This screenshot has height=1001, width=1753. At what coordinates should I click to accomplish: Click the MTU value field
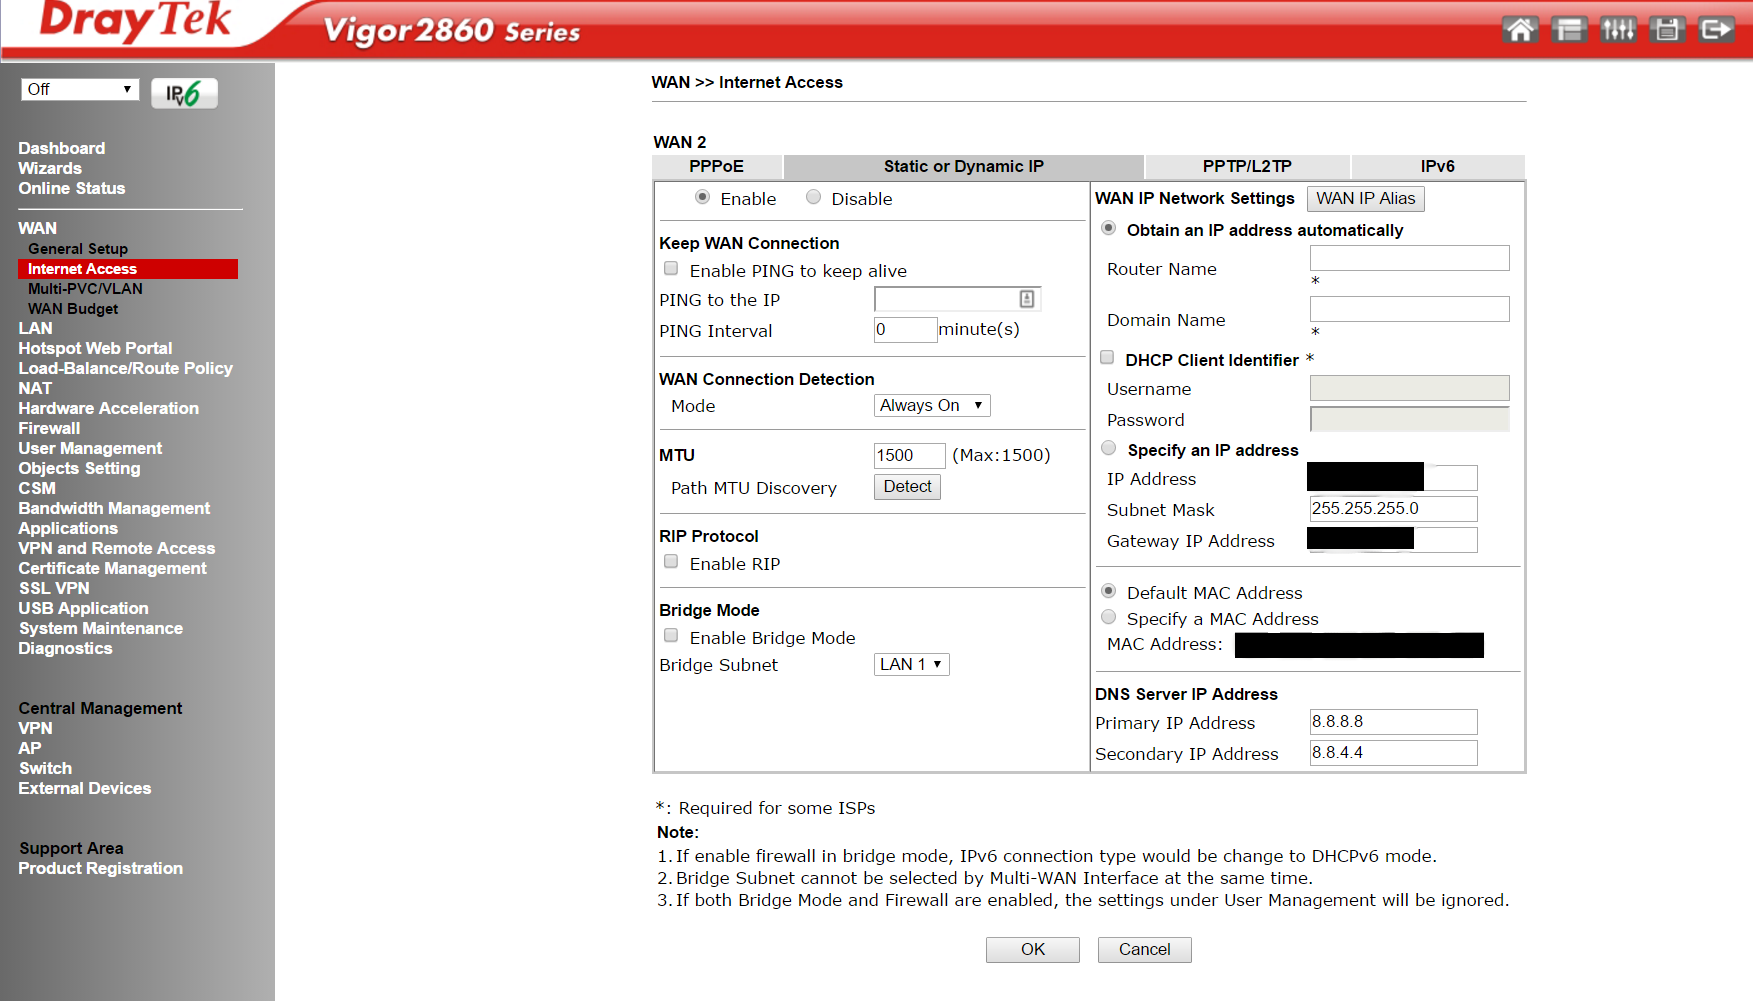click(x=909, y=456)
